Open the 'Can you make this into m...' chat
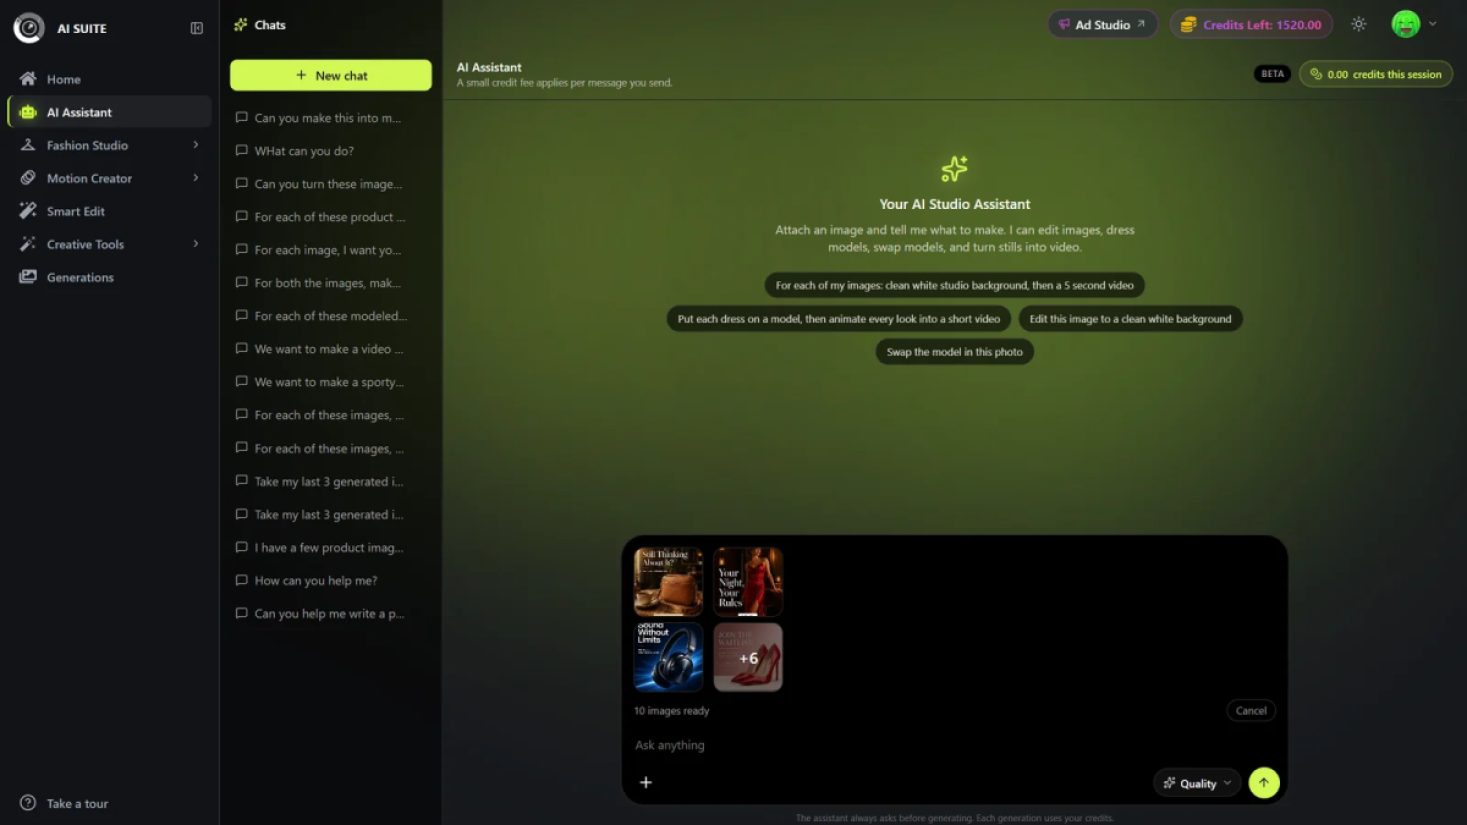 [330, 118]
